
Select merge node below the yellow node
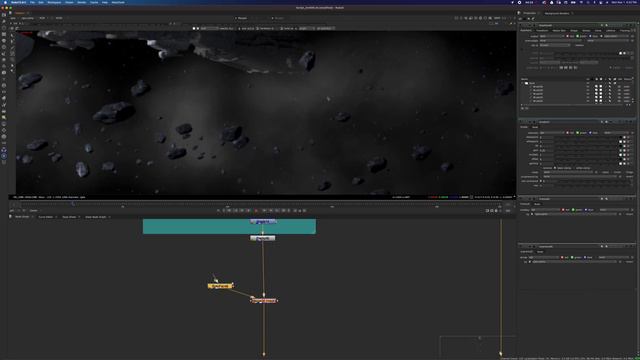pos(264,301)
